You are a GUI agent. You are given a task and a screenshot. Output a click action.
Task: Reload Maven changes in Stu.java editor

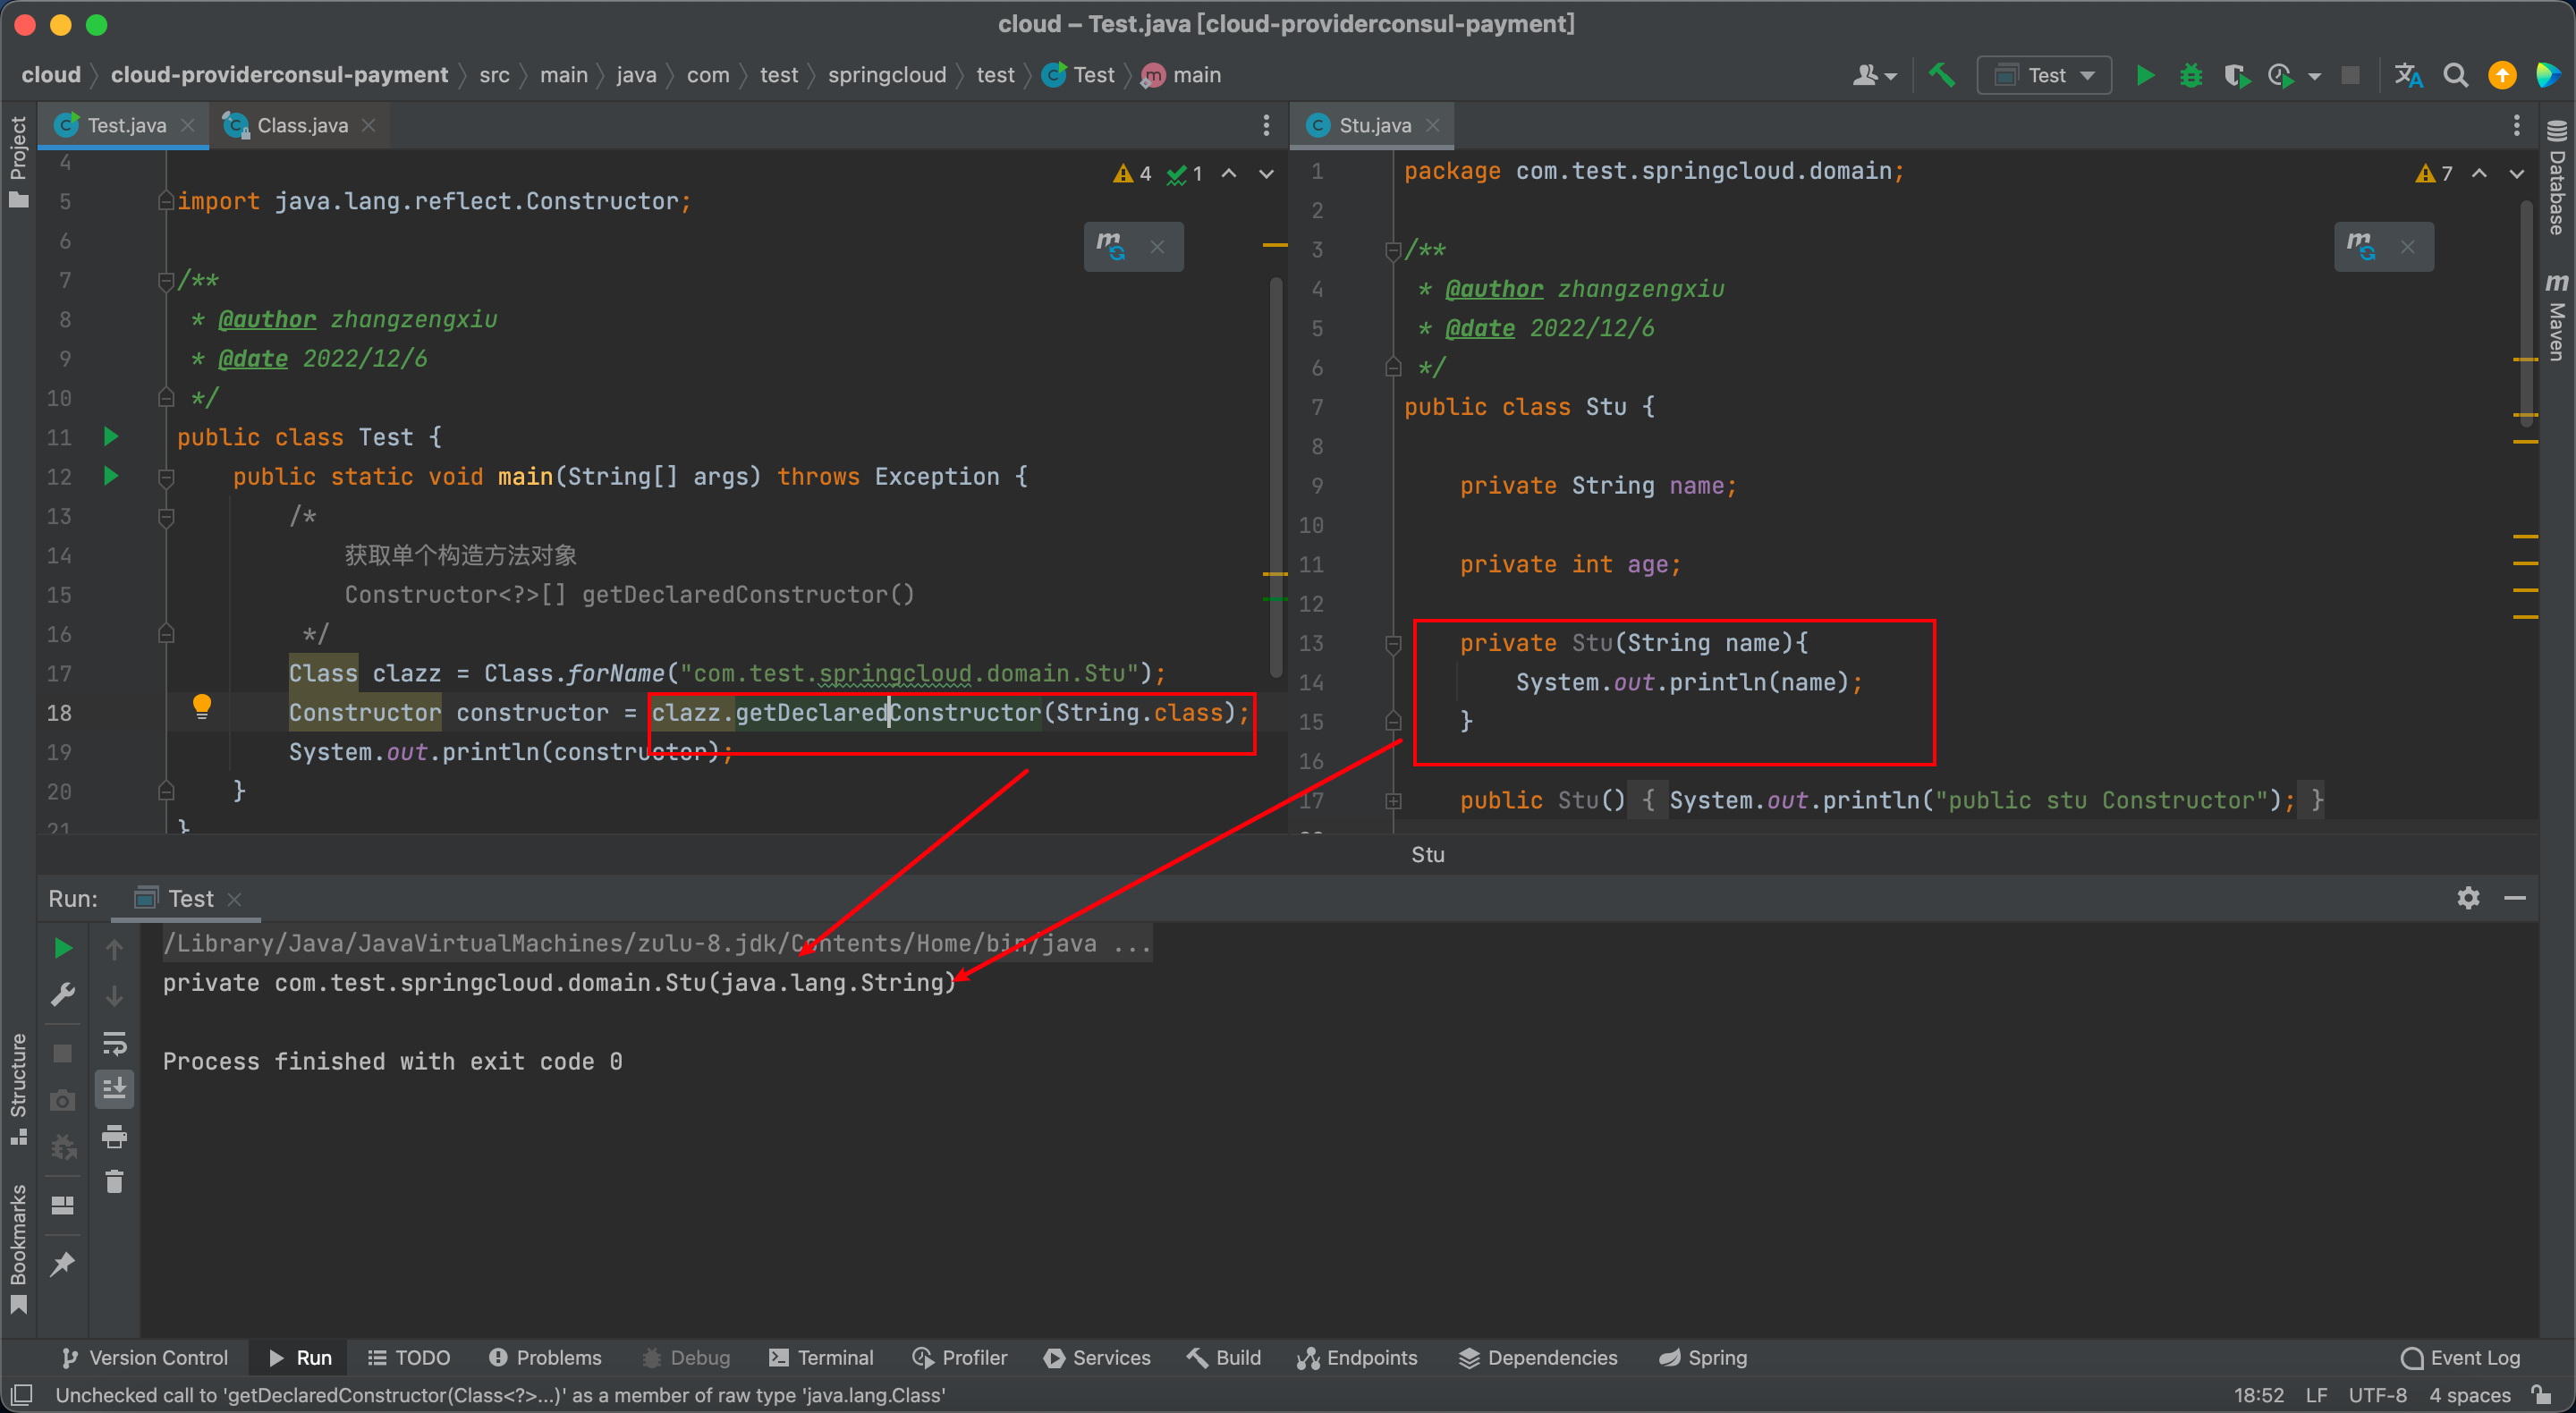click(x=2361, y=246)
